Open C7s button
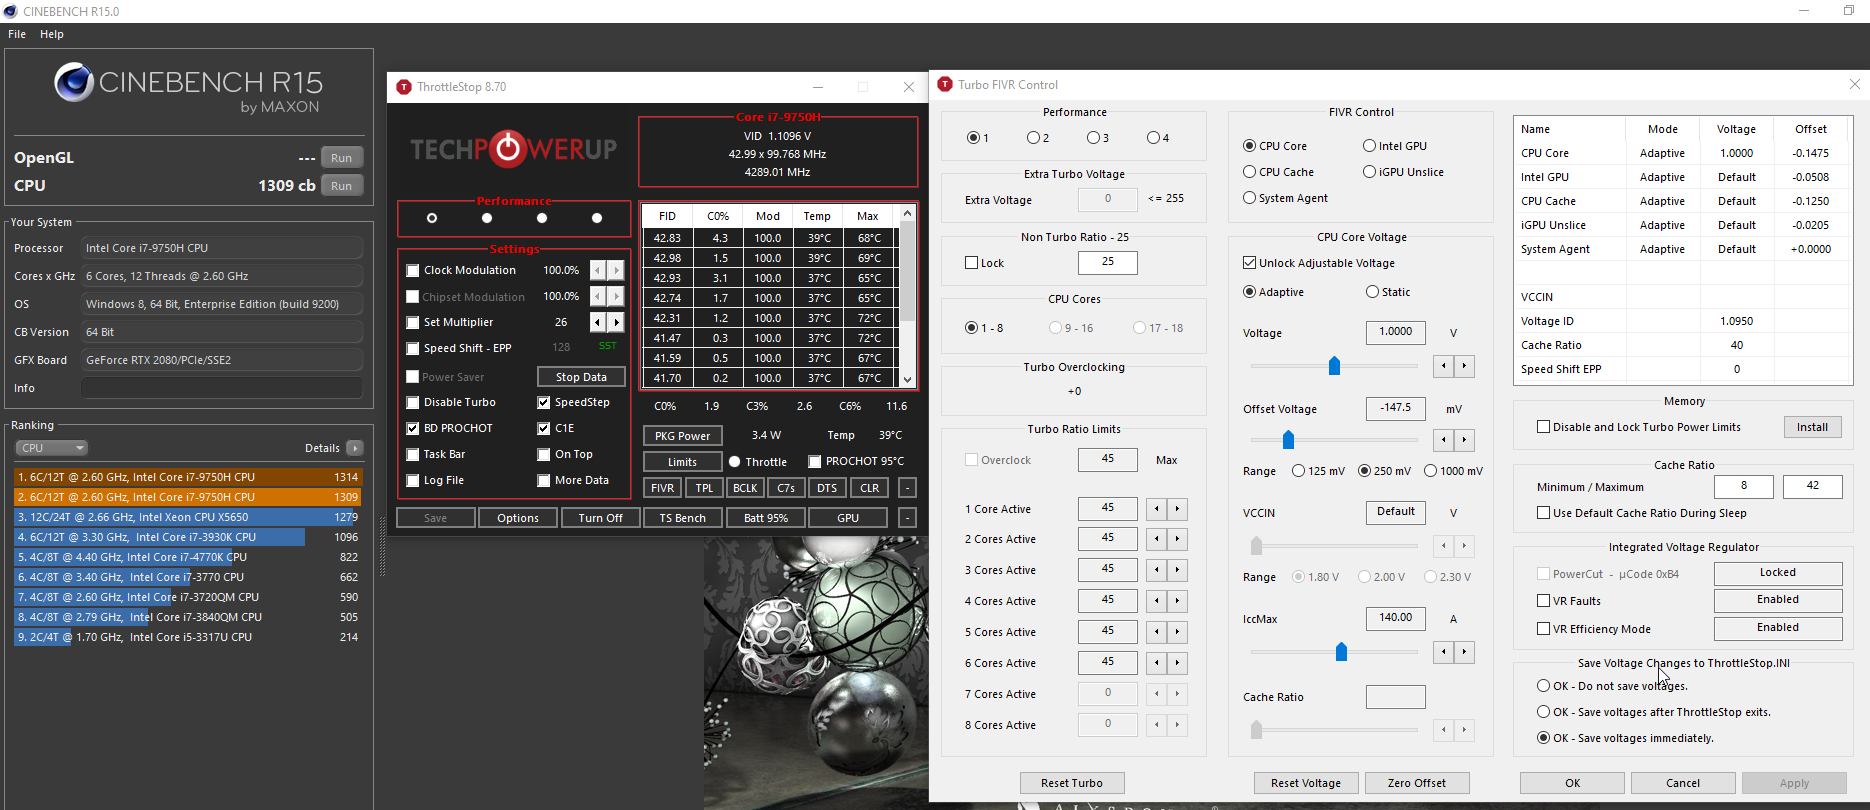Screen dimensions: 1870x810 pyautogui.click(x=786, y=488)
